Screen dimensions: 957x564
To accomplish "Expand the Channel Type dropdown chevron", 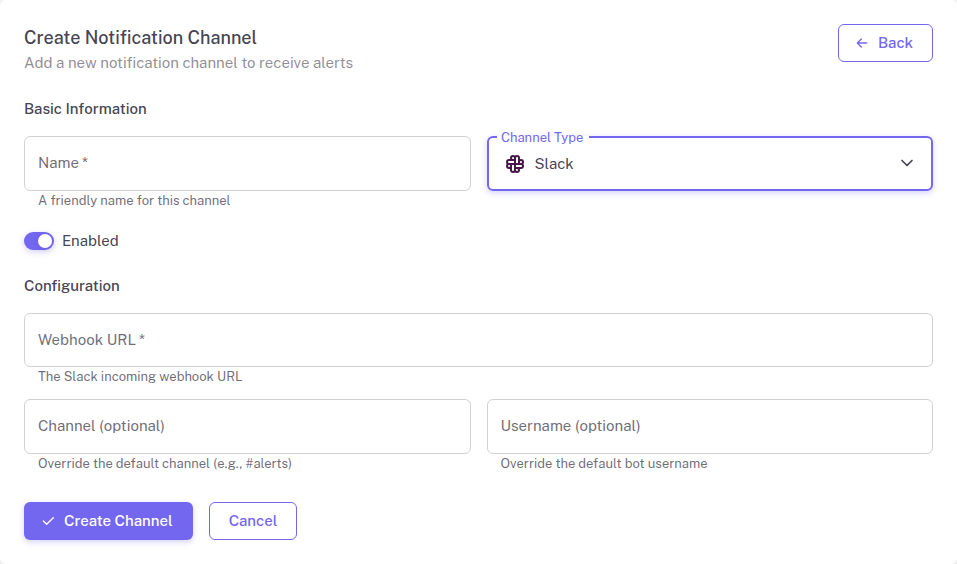I will [906, 163].
